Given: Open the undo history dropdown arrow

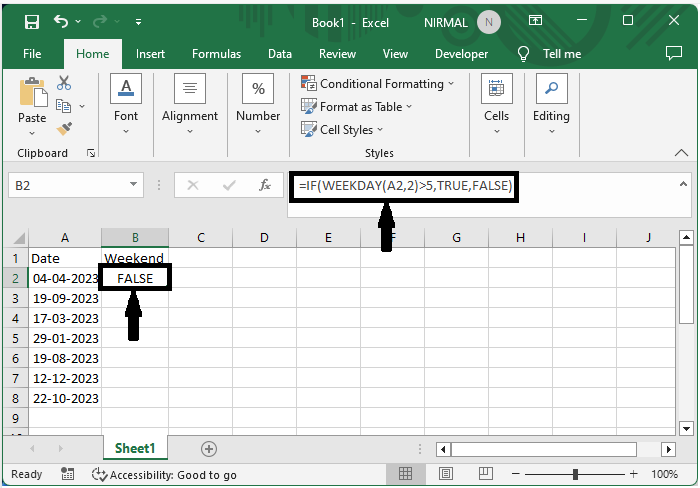Looking at the screenshot, I should click(78, 21).
